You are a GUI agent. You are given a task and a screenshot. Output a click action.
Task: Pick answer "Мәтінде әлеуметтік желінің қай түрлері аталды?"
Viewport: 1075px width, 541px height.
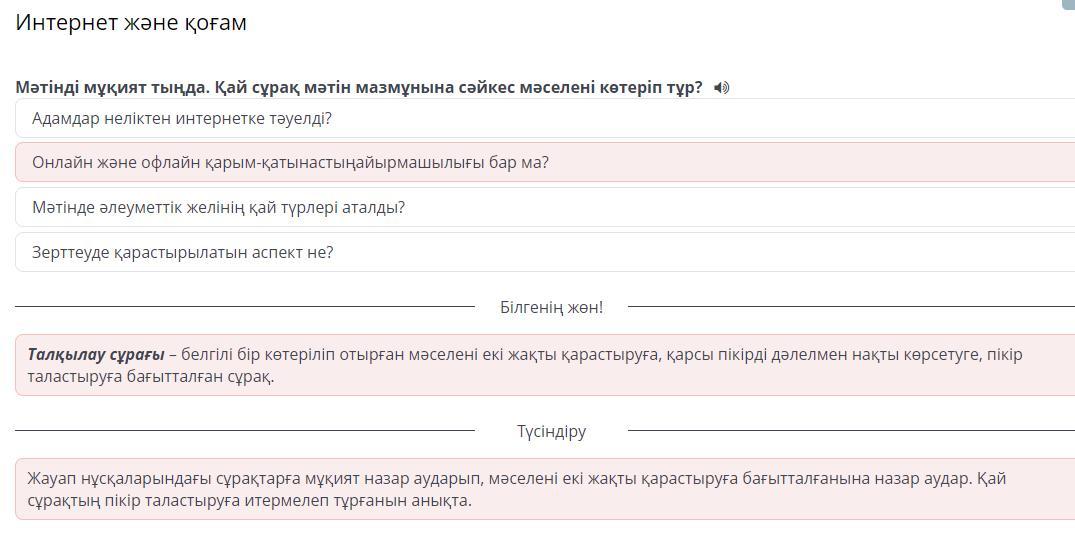coord(218,208)
